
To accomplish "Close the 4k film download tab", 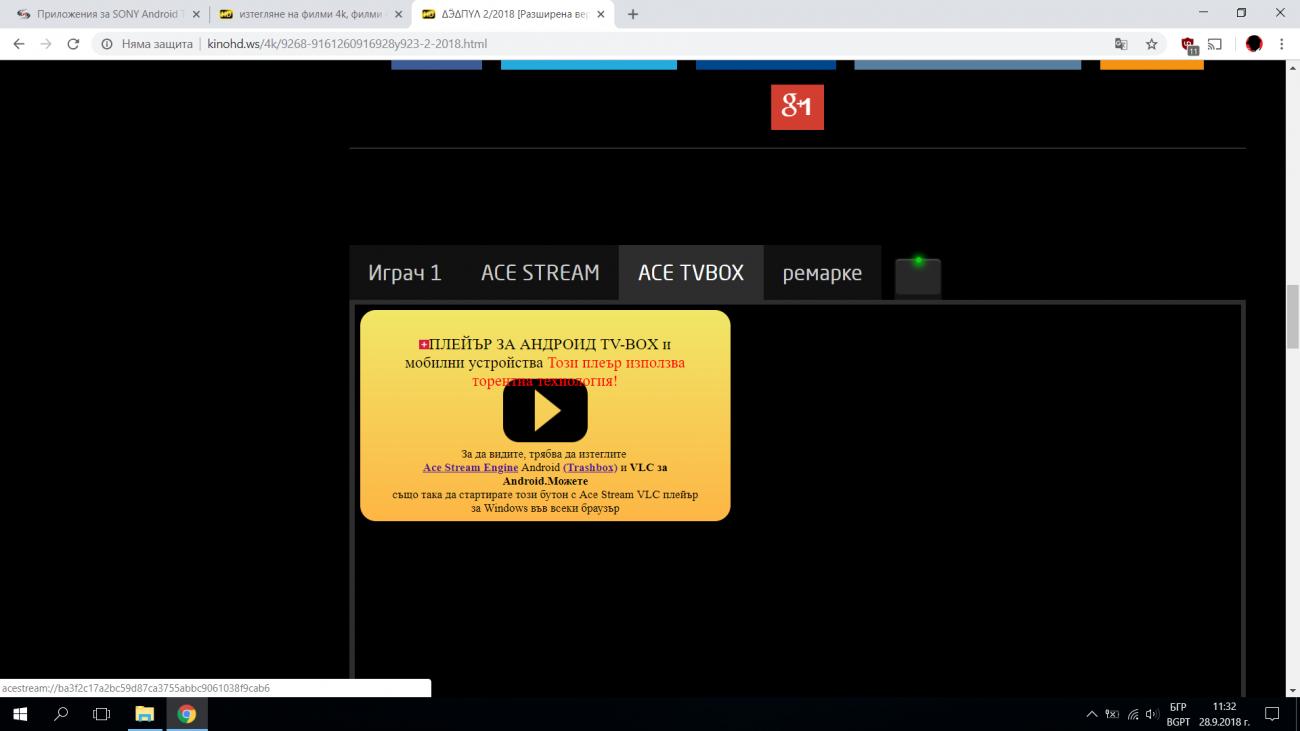I will coord(398,15).
